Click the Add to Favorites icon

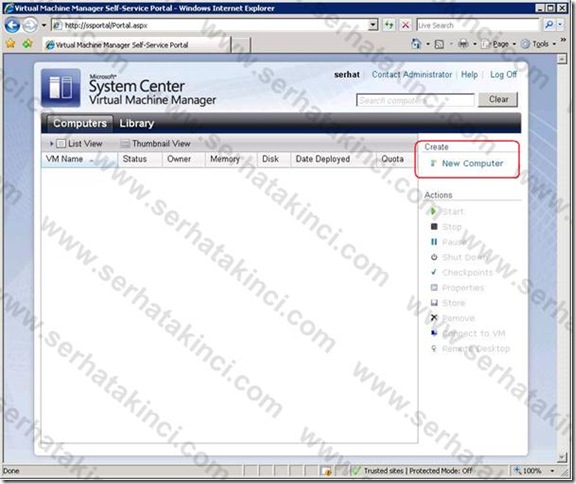(x=27, y=44)
